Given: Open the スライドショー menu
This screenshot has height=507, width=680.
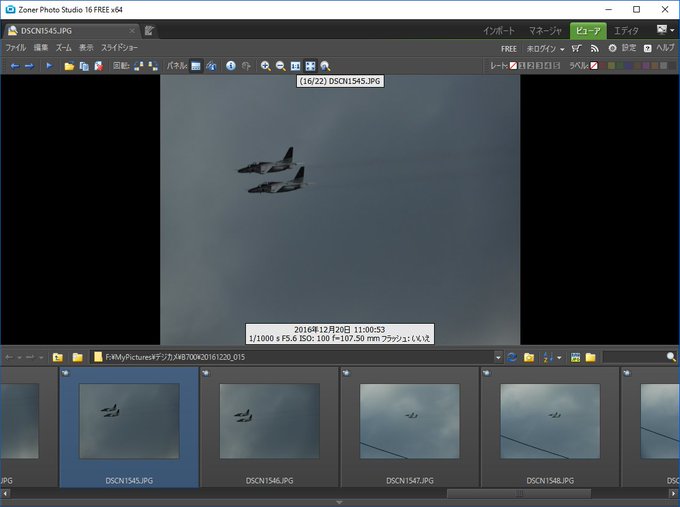Looking at the screenshot, I should tap(119, 48).
